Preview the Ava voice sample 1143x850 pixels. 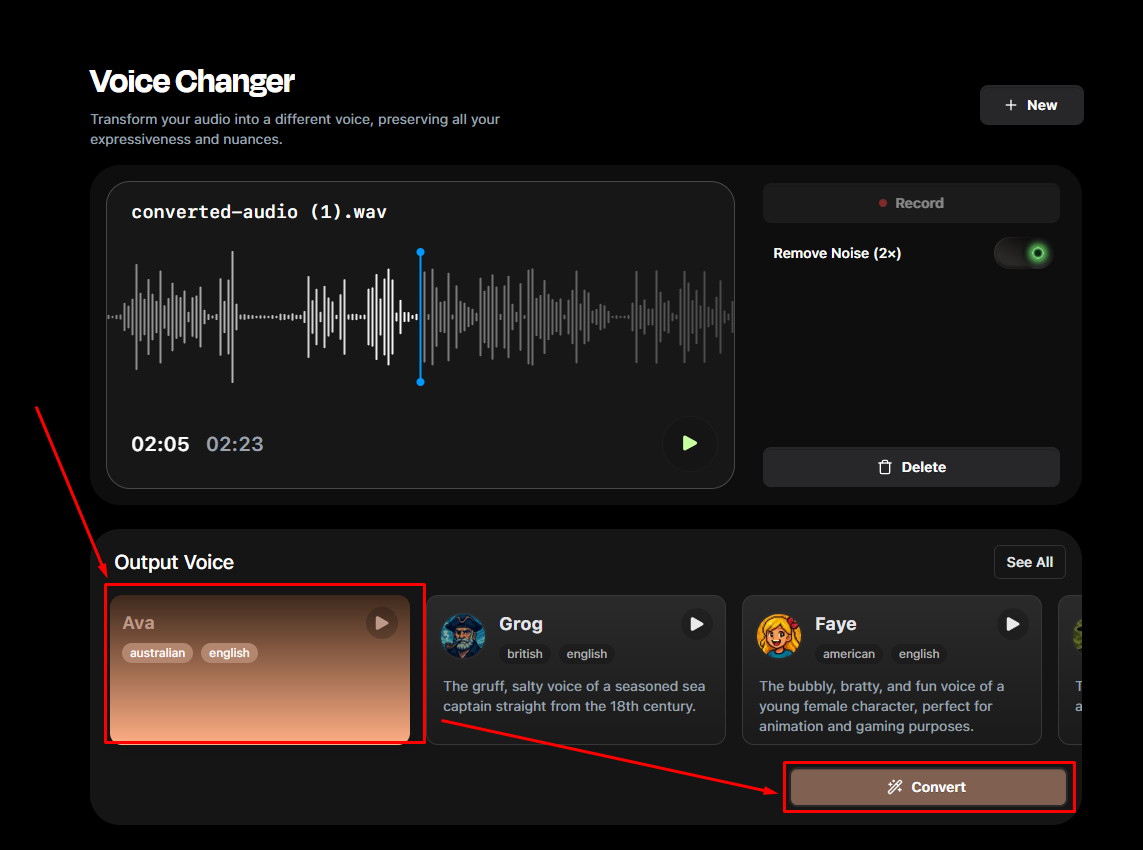[381, 623]
